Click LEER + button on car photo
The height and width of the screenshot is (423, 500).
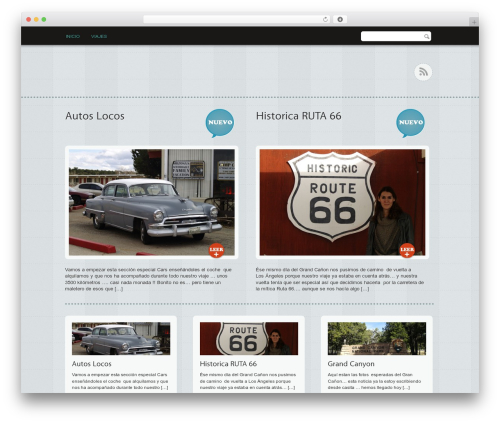tap(216, 251)
